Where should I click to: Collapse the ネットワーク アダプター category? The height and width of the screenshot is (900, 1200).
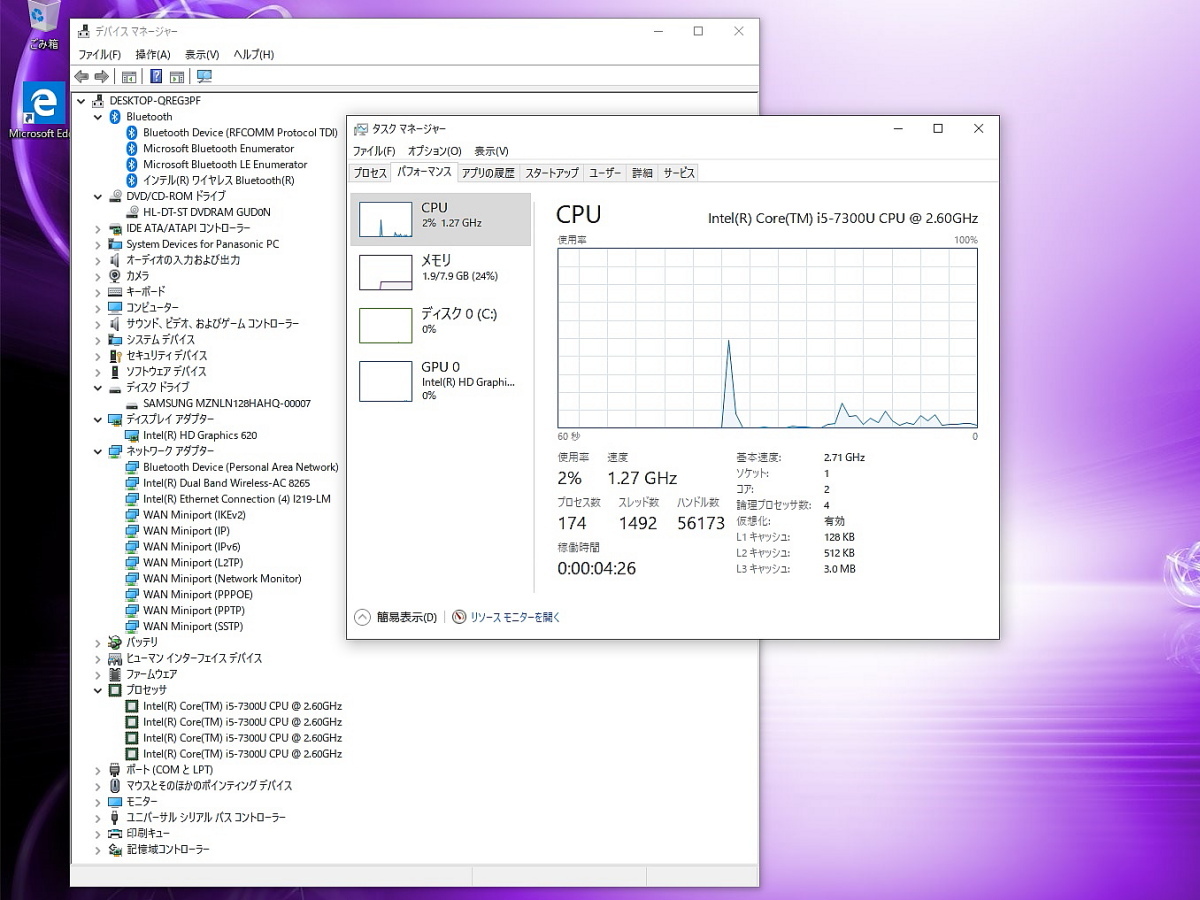pos(98,452)
